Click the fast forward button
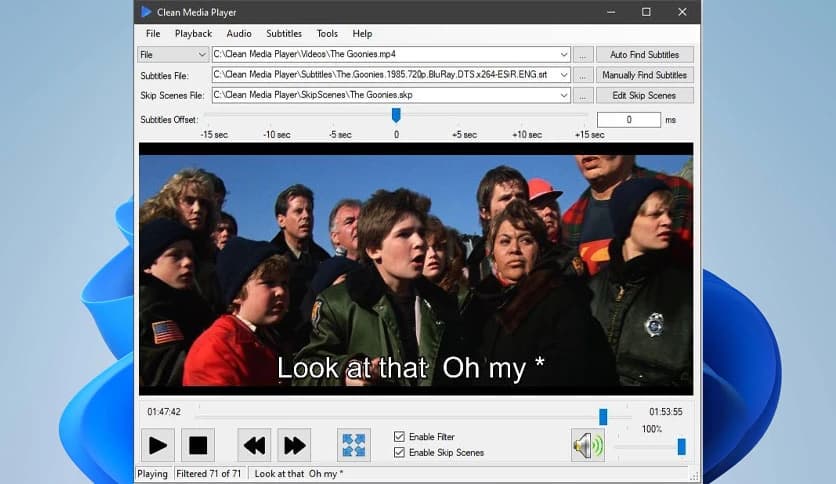 click(294, 445)
